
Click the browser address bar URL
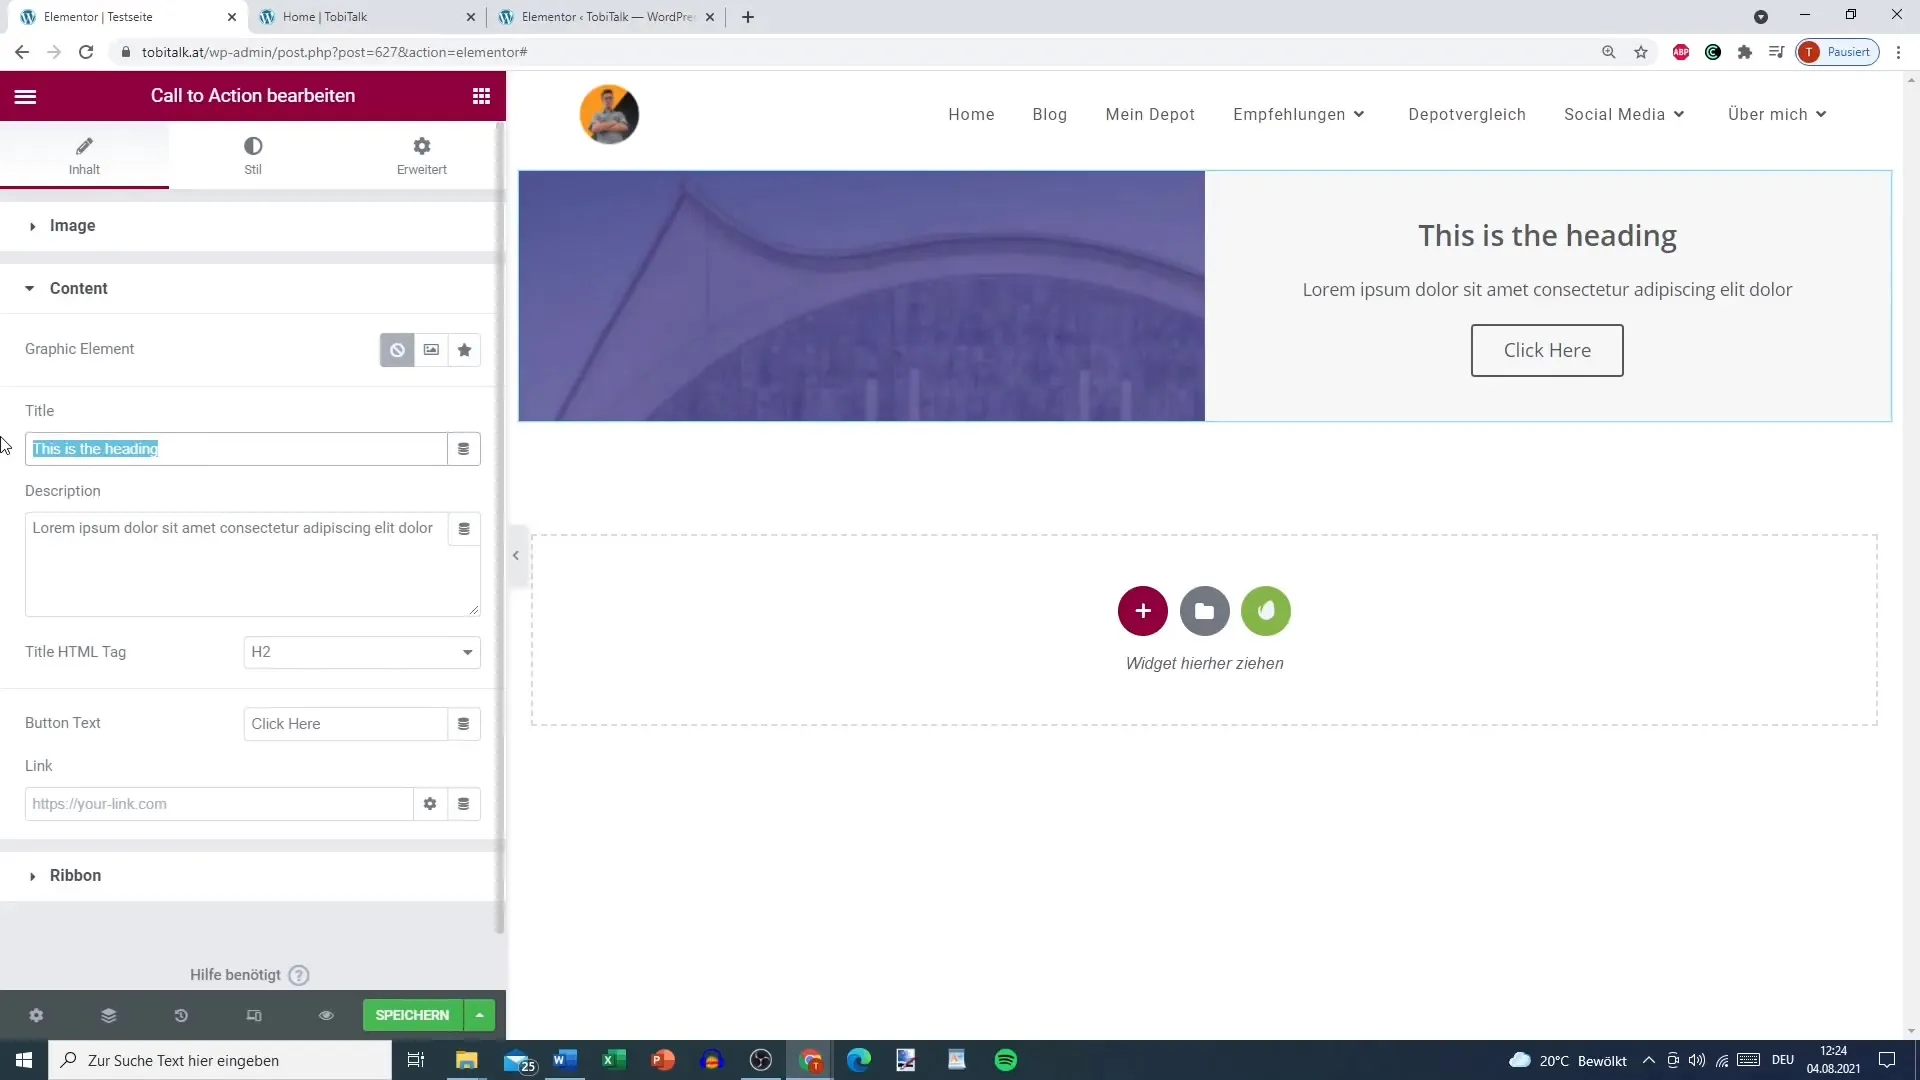click(335, 52)
